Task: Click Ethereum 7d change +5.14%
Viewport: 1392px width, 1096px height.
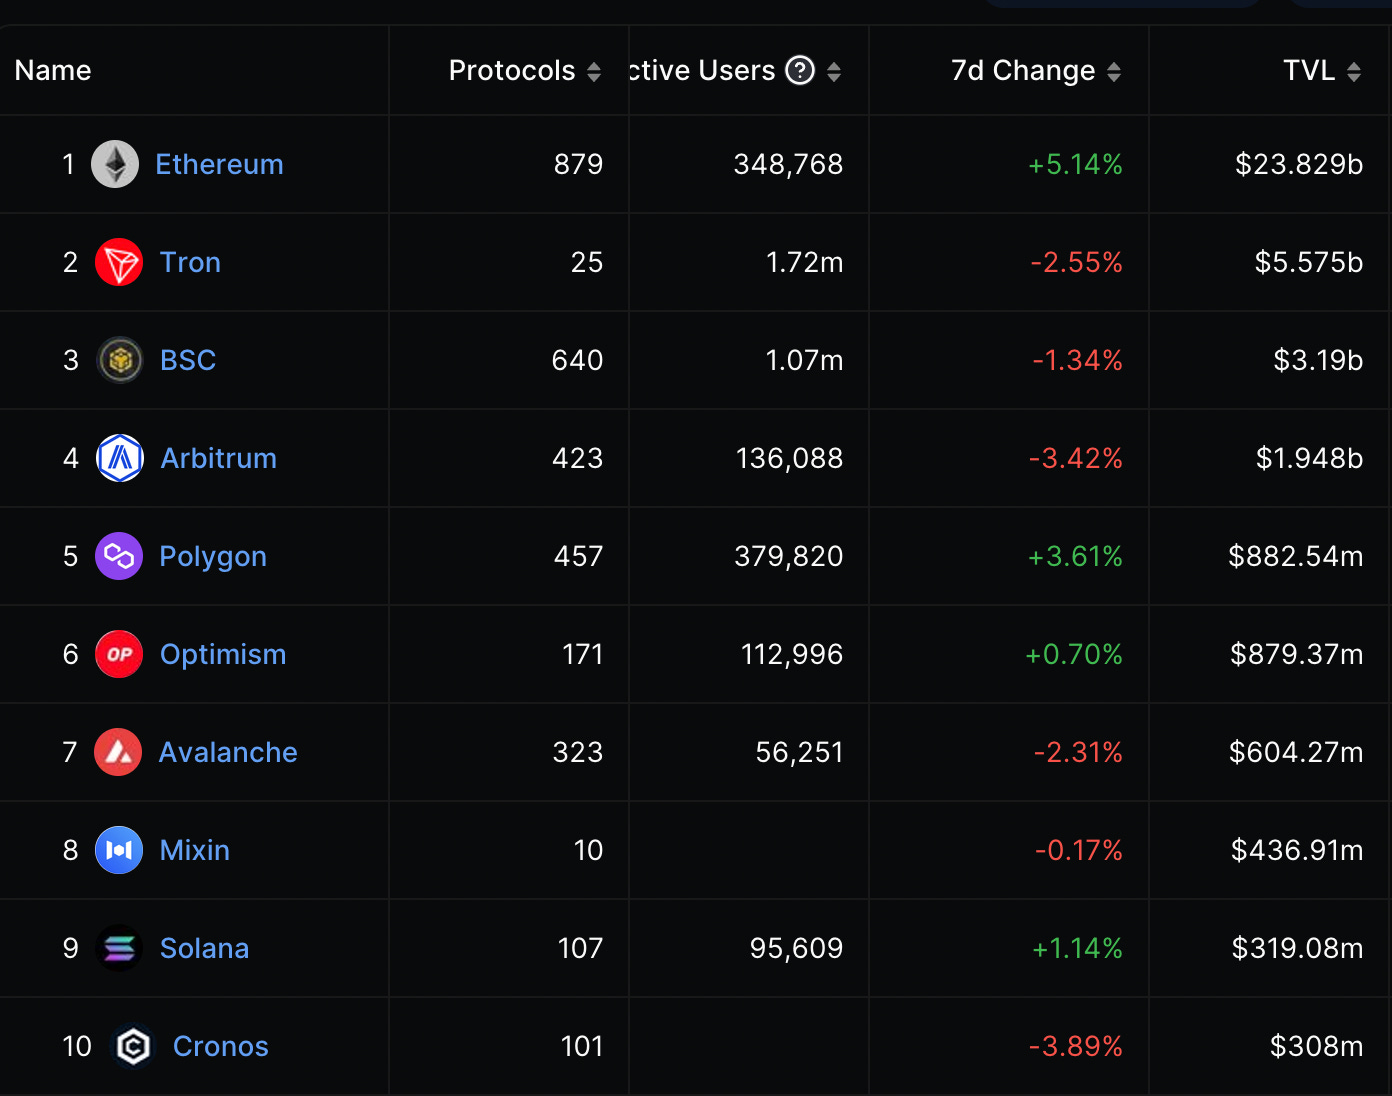Action: (1075, 164)
